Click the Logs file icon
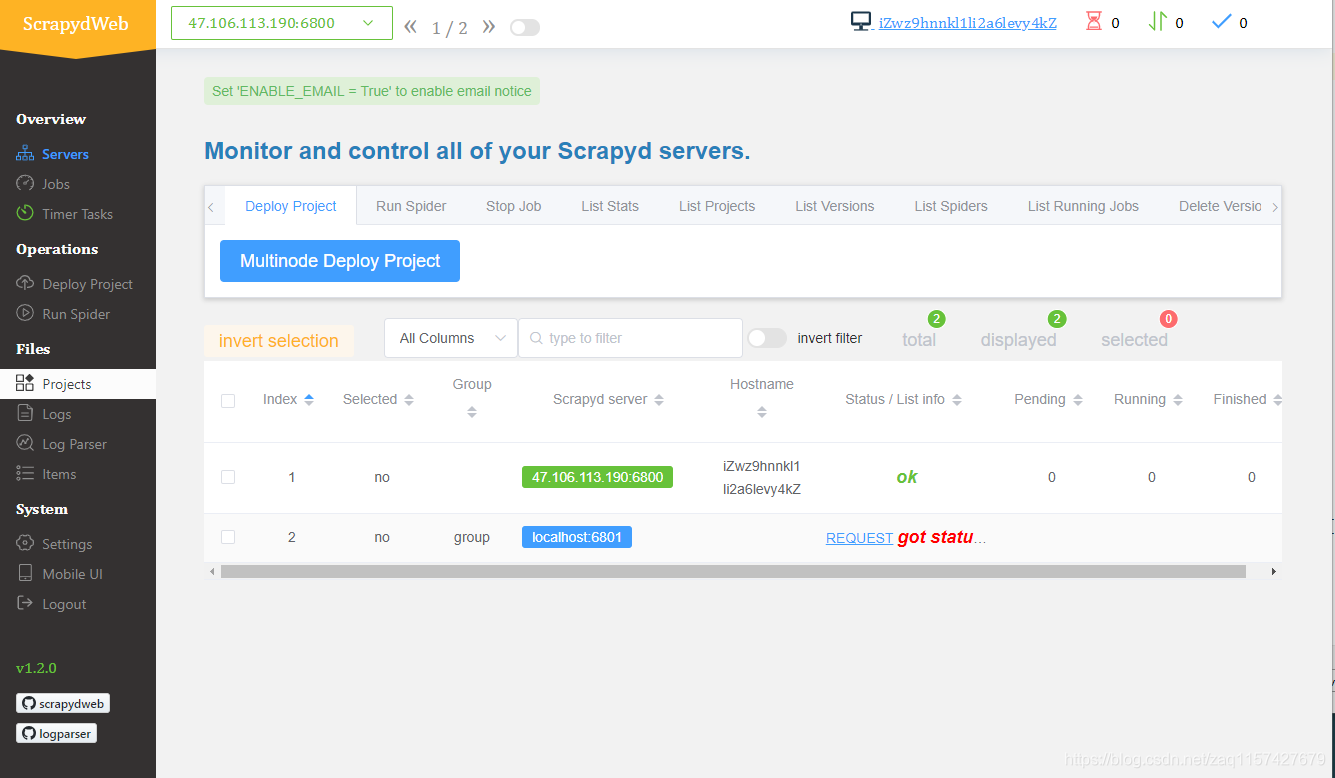 pyautogui.click(x=25, y=414)
